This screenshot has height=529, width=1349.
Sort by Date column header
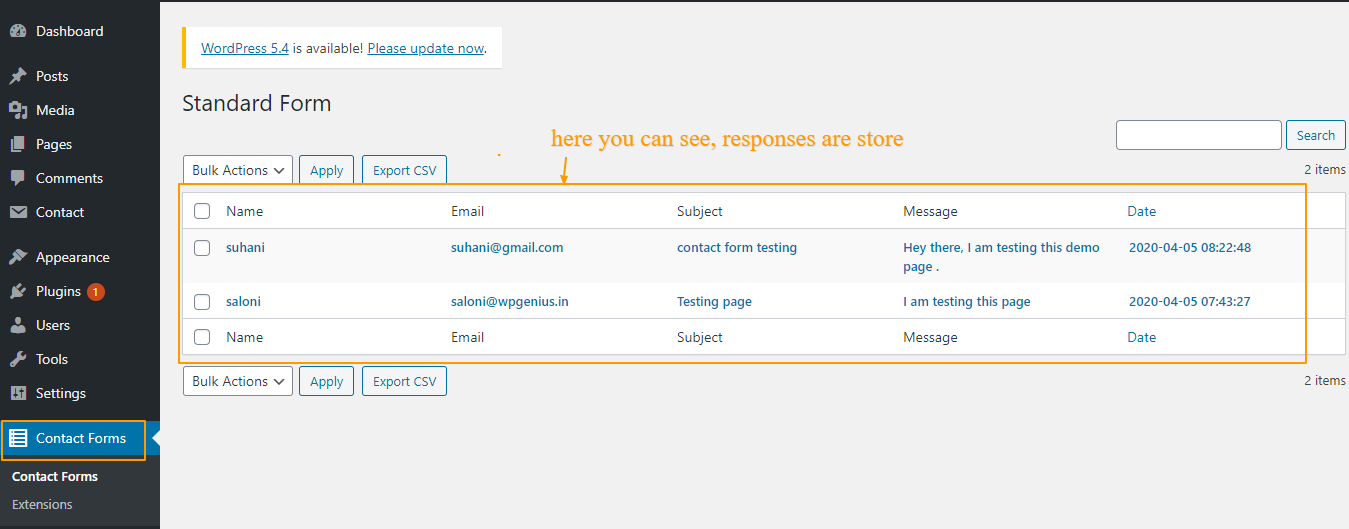pyautogui.click(x=1141, y=211)
